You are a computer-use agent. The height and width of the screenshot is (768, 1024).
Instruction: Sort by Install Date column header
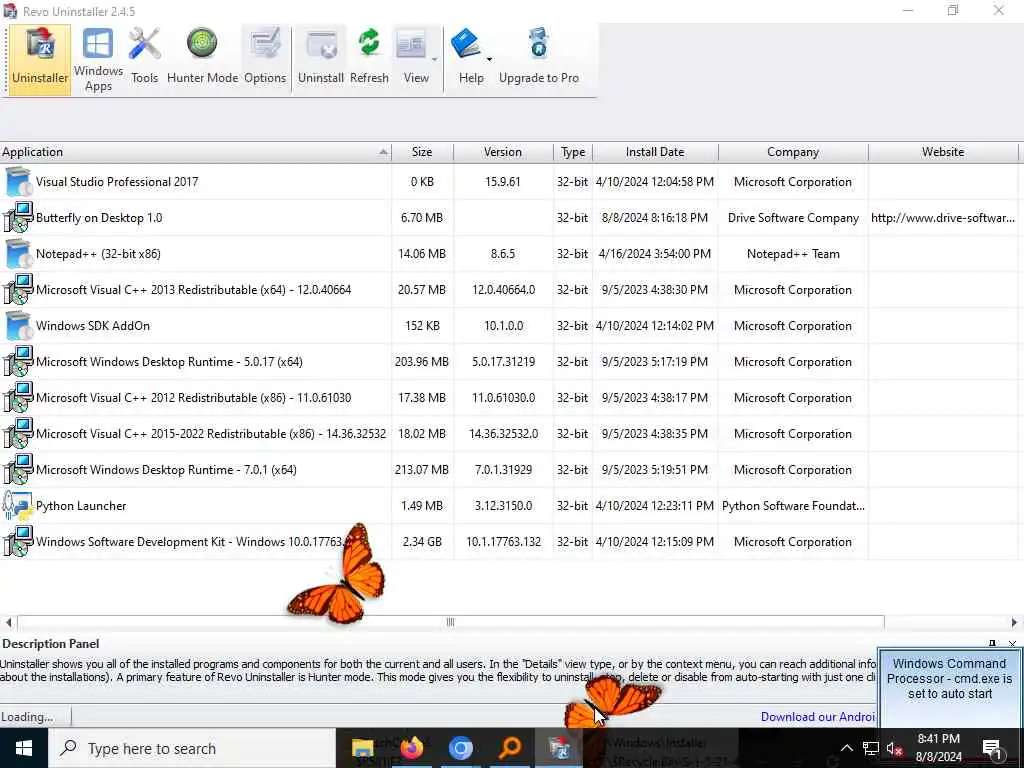[x=655, y=152]
